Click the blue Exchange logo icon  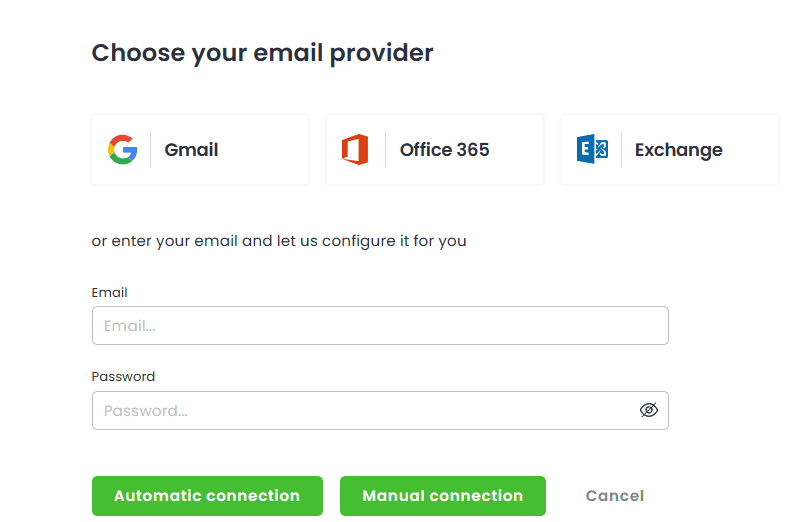pos(592,150)
